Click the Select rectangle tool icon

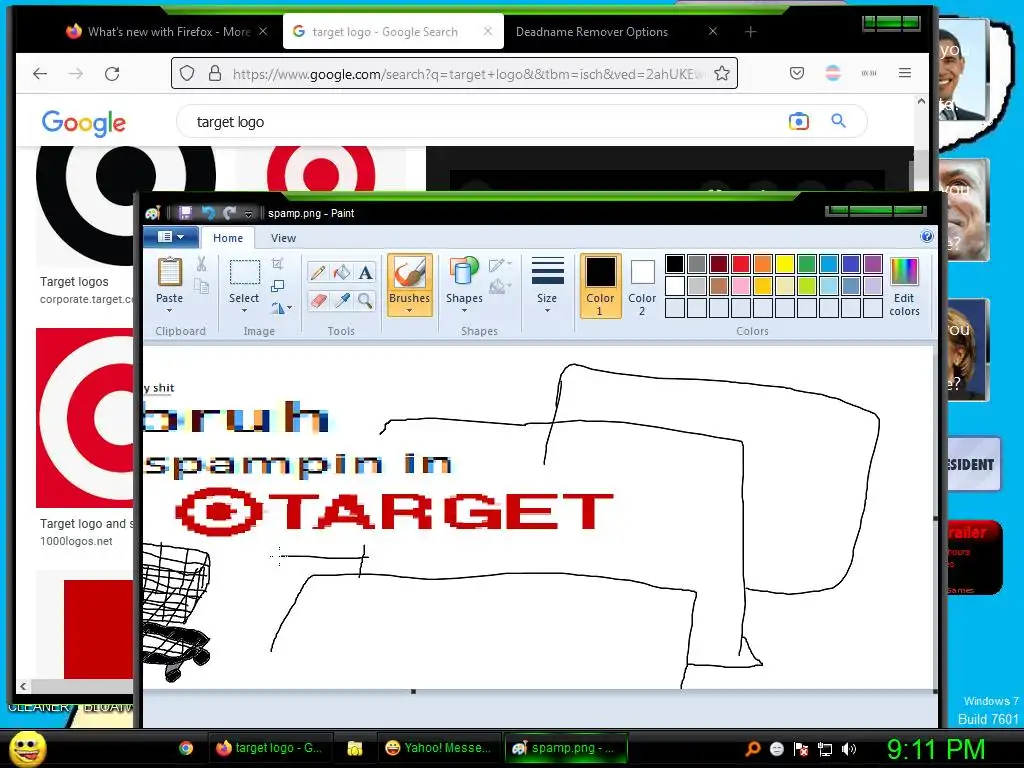(x=244, y=272)
